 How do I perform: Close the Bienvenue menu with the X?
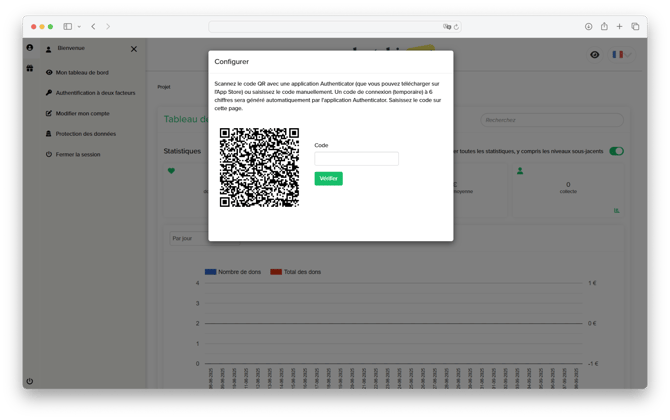pos(134,49)
